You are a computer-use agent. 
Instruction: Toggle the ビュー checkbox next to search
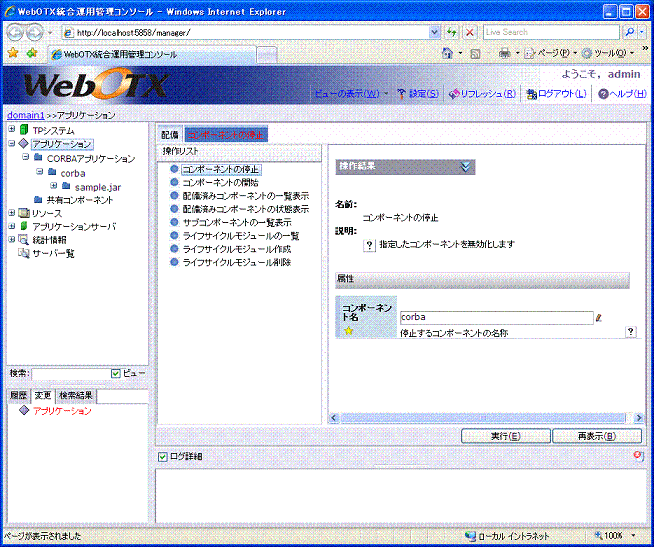point(116,373)
